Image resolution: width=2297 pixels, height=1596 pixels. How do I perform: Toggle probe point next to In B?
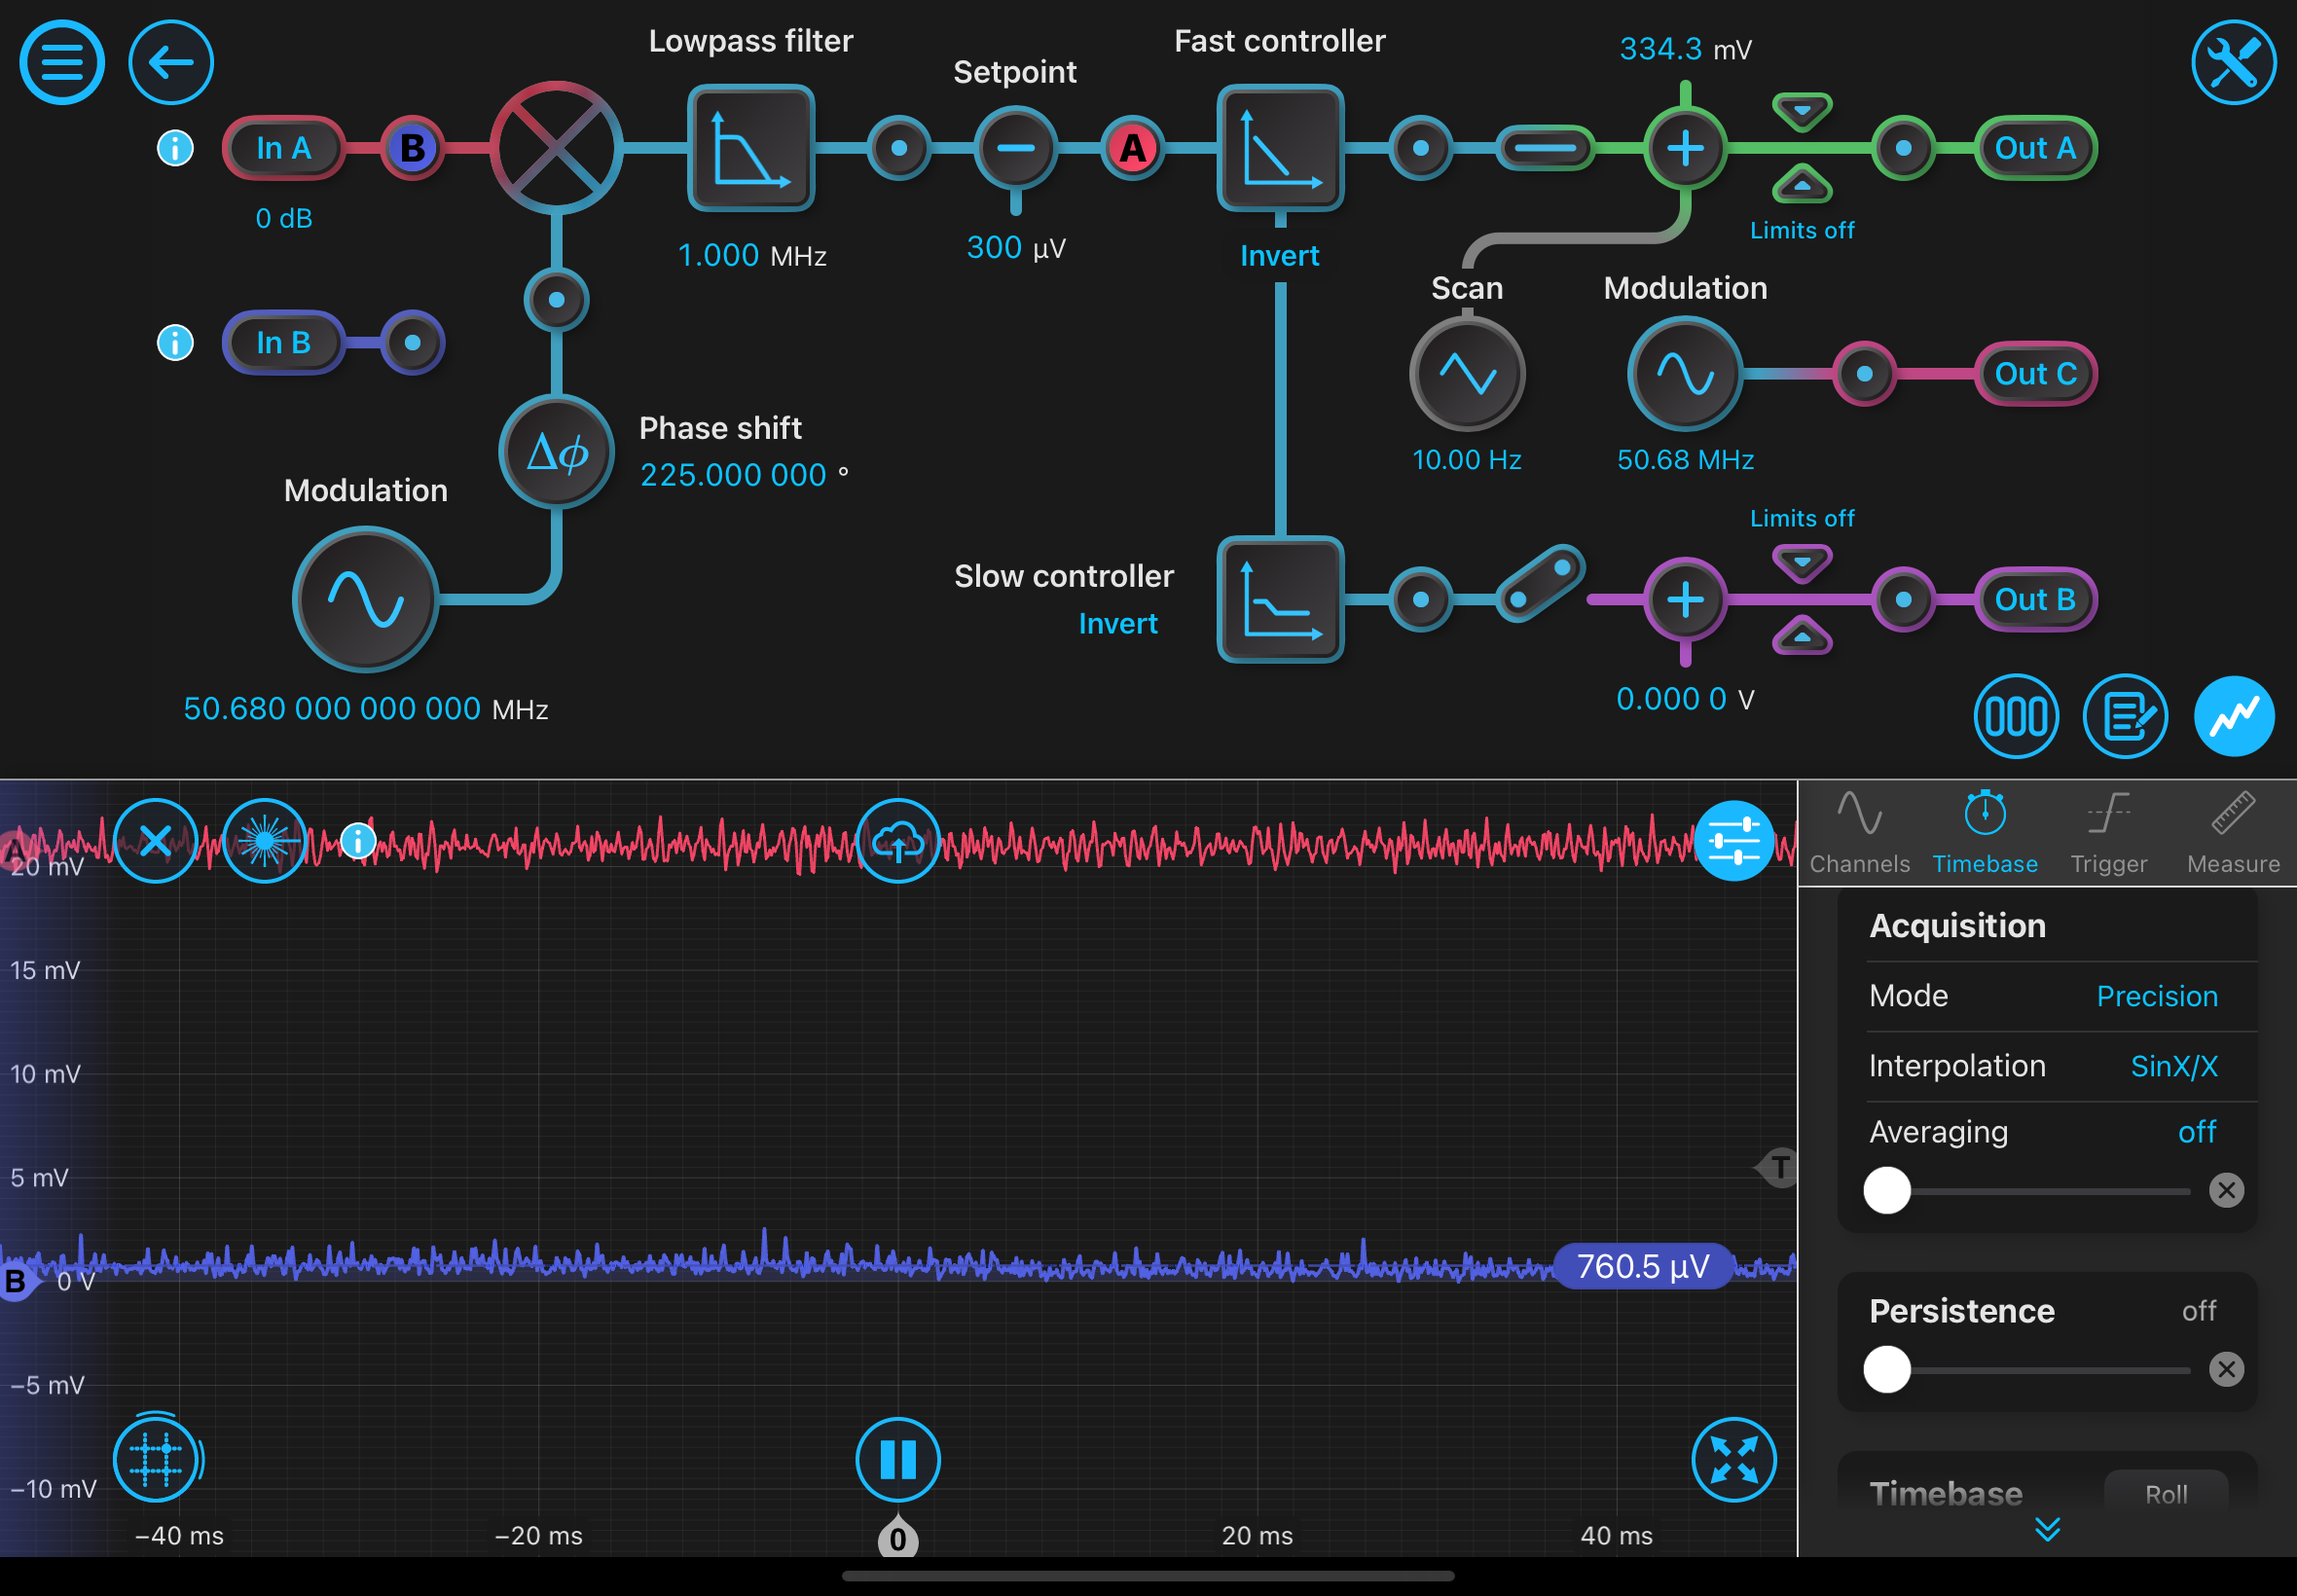coord(412,342)
